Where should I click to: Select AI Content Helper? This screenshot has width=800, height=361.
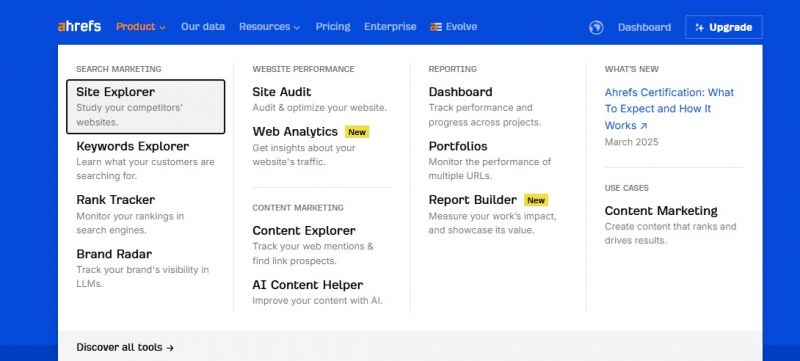pos(317,292)
